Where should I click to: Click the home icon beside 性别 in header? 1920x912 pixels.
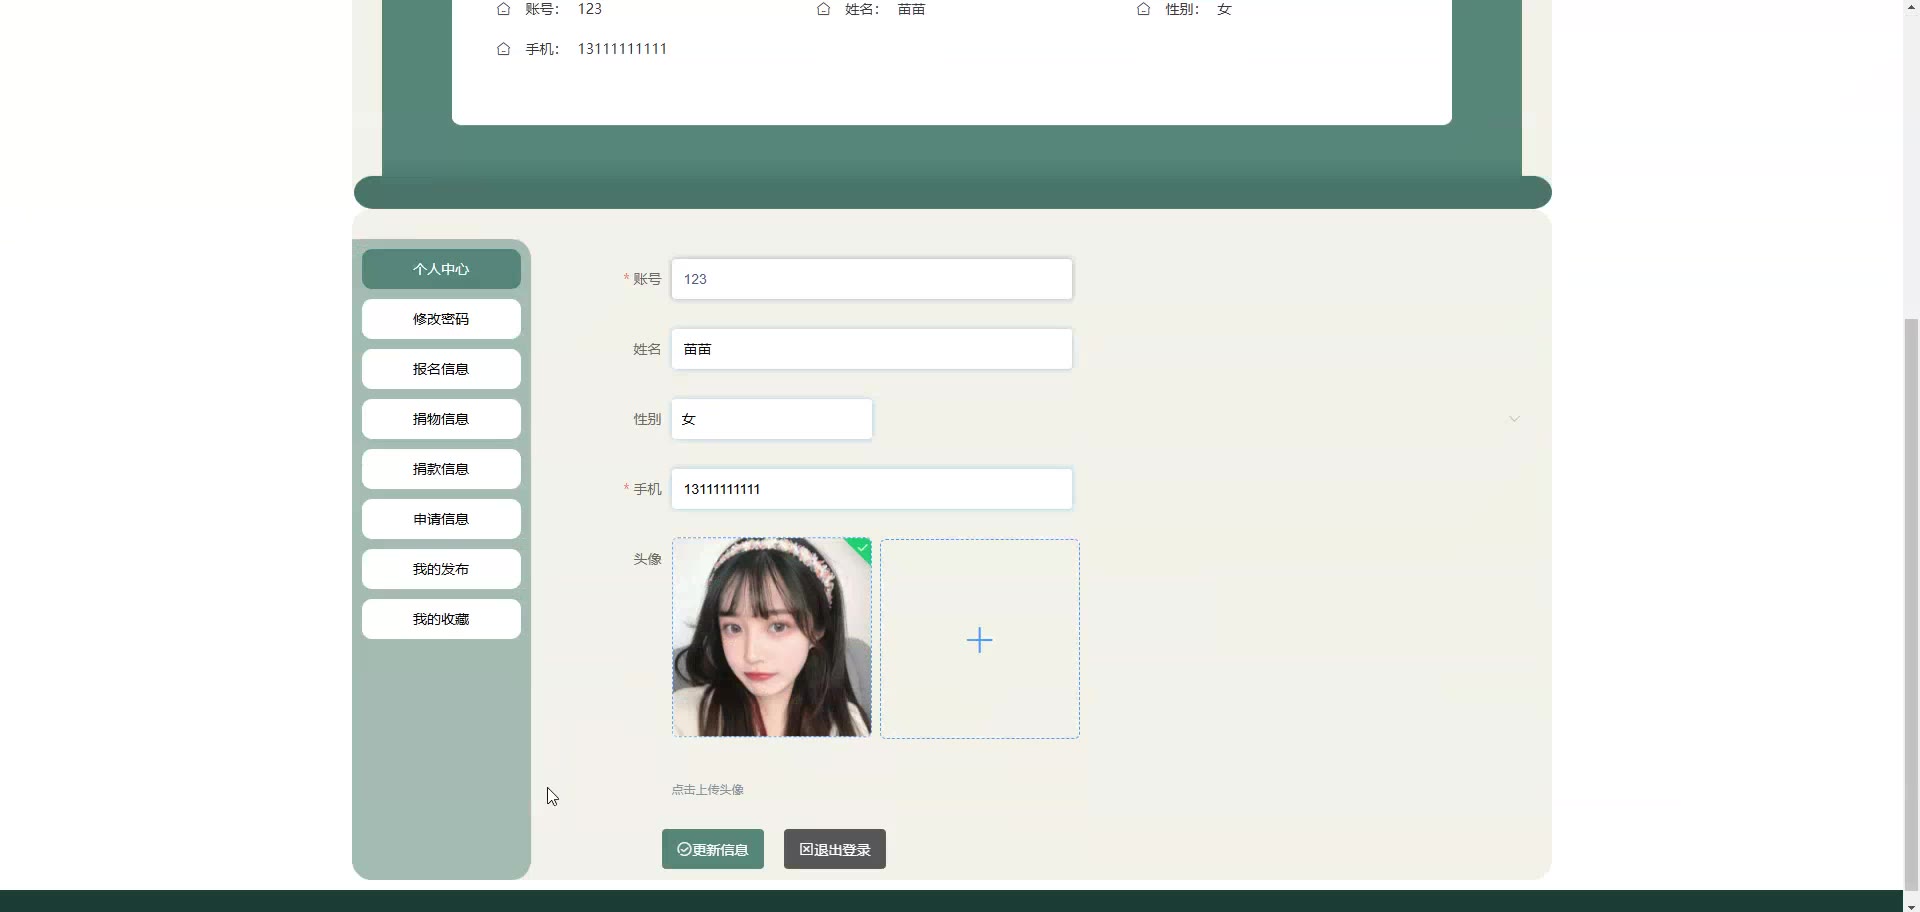pyautogui.click(x=1144, y=9)
